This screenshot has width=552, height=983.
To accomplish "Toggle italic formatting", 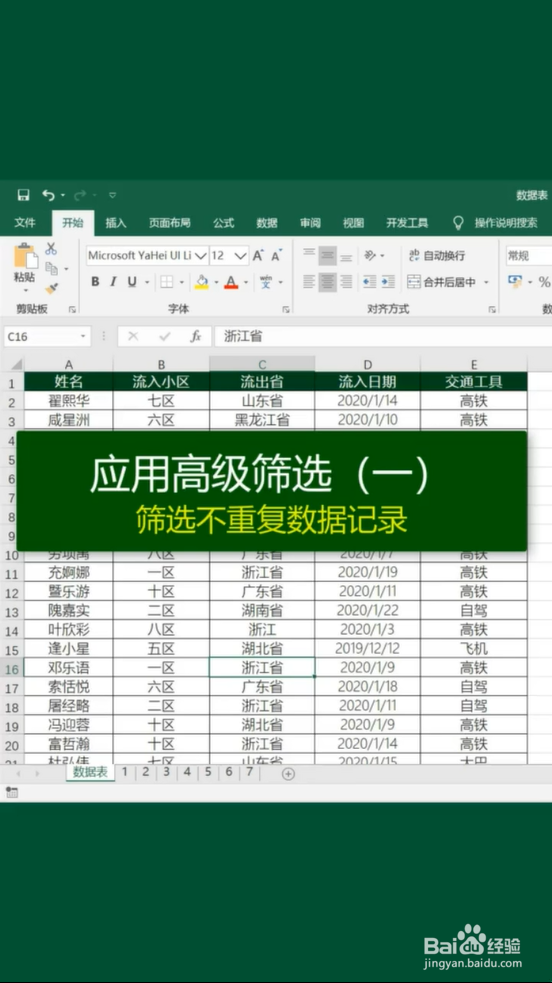I will click(x=113, y=282).
